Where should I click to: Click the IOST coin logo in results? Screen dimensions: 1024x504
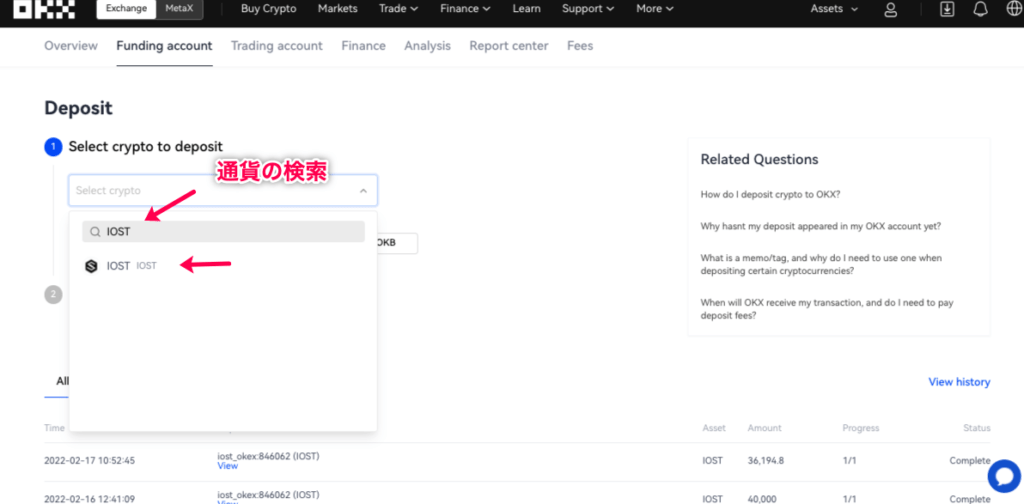(x=91, y=266)
